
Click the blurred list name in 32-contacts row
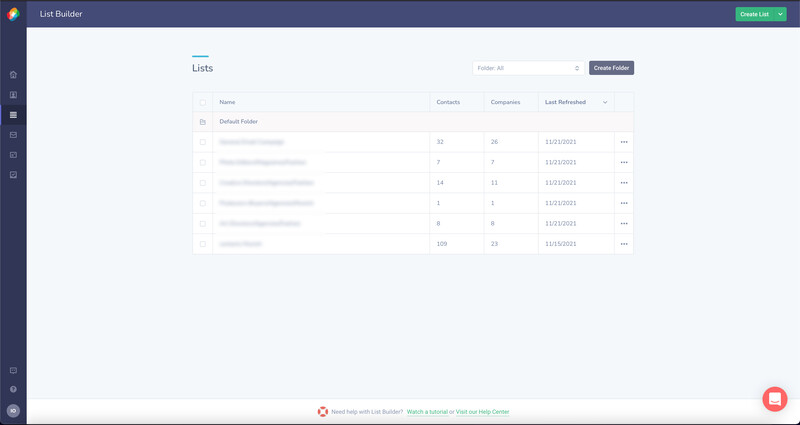click(252, 142)
